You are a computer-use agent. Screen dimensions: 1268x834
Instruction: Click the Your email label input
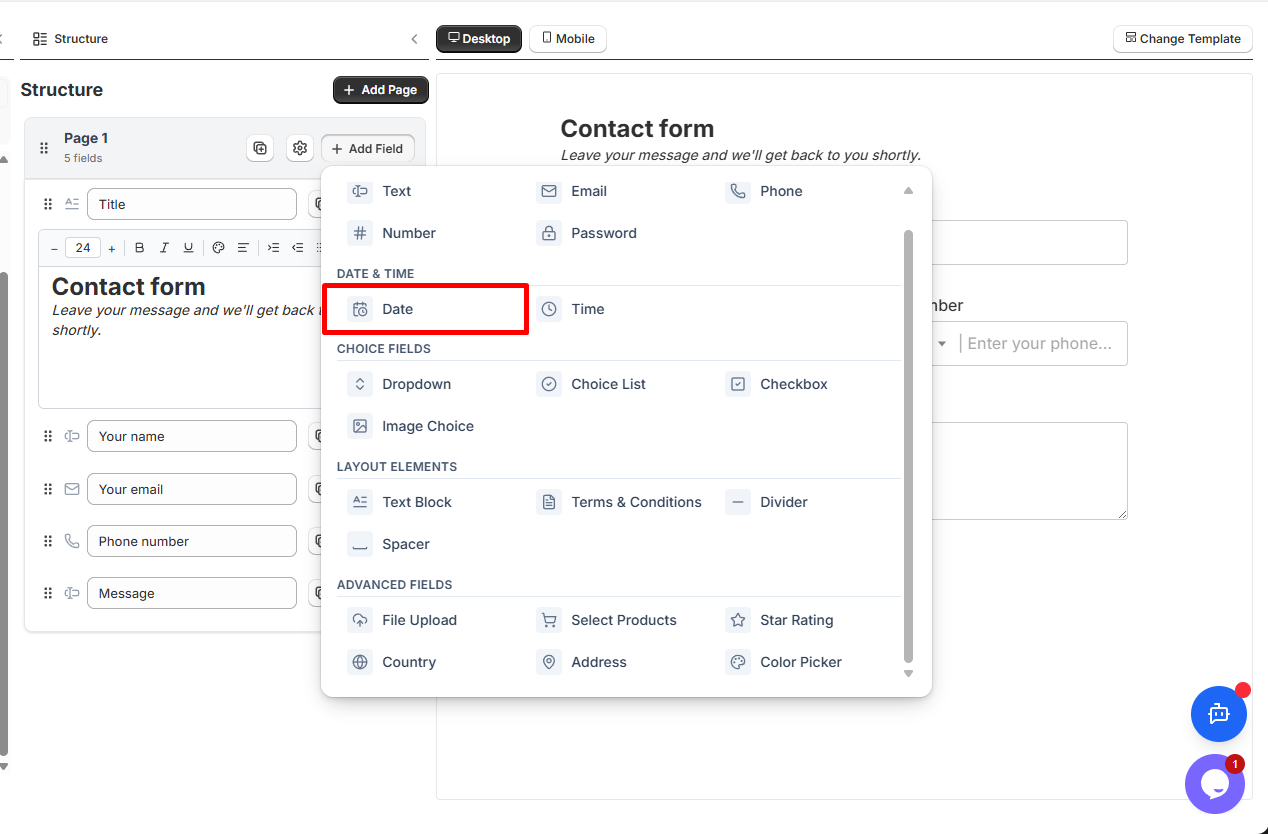point(192,489)
